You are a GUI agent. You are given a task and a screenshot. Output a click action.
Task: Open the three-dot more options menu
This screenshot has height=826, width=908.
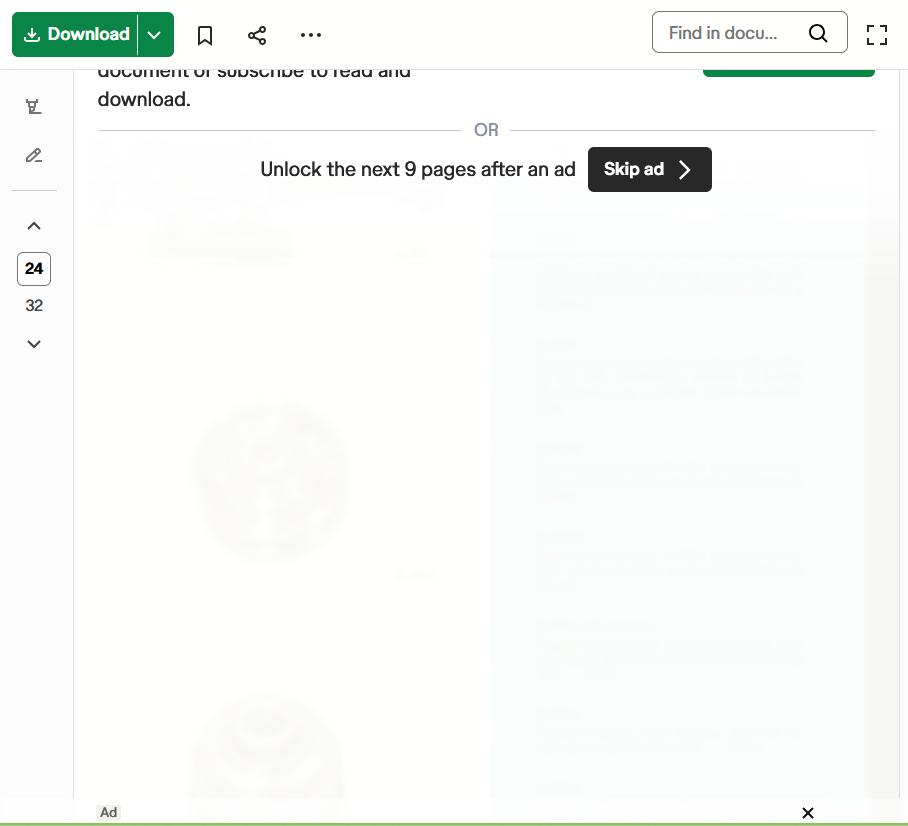(x=311, y=35)
